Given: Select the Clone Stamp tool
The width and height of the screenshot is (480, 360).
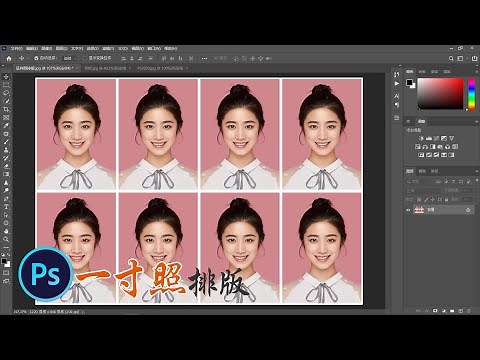Looking at the screenshot, I should click(6, 150).
